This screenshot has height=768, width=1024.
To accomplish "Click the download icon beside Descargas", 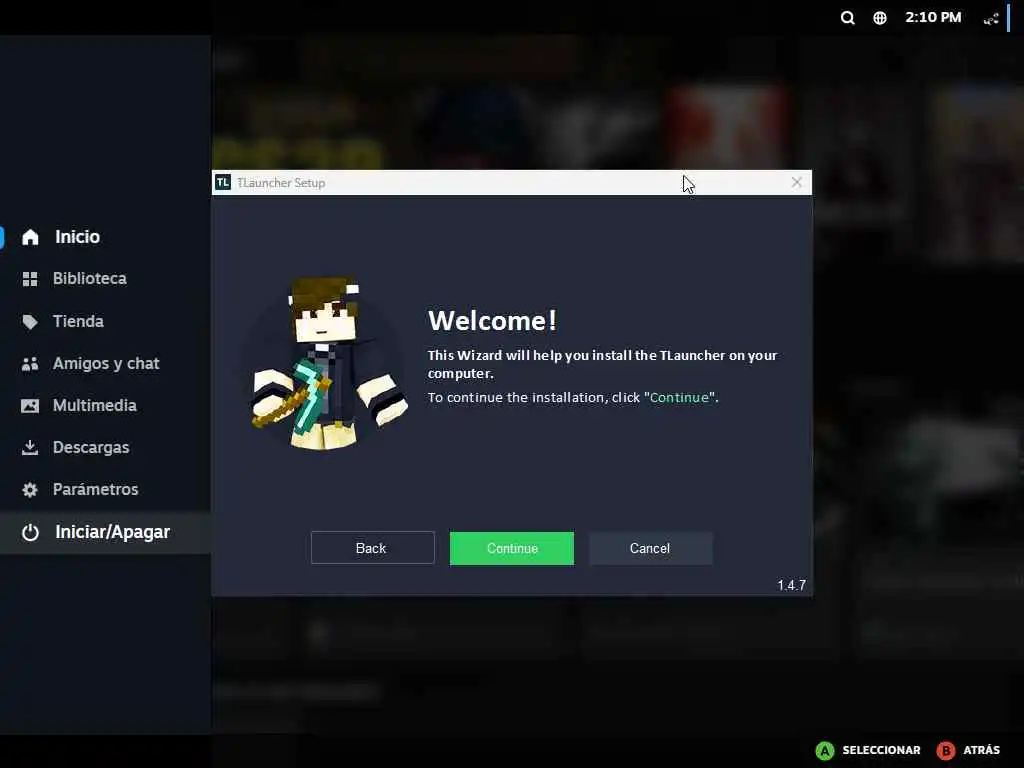I will (x=30, y=447).
